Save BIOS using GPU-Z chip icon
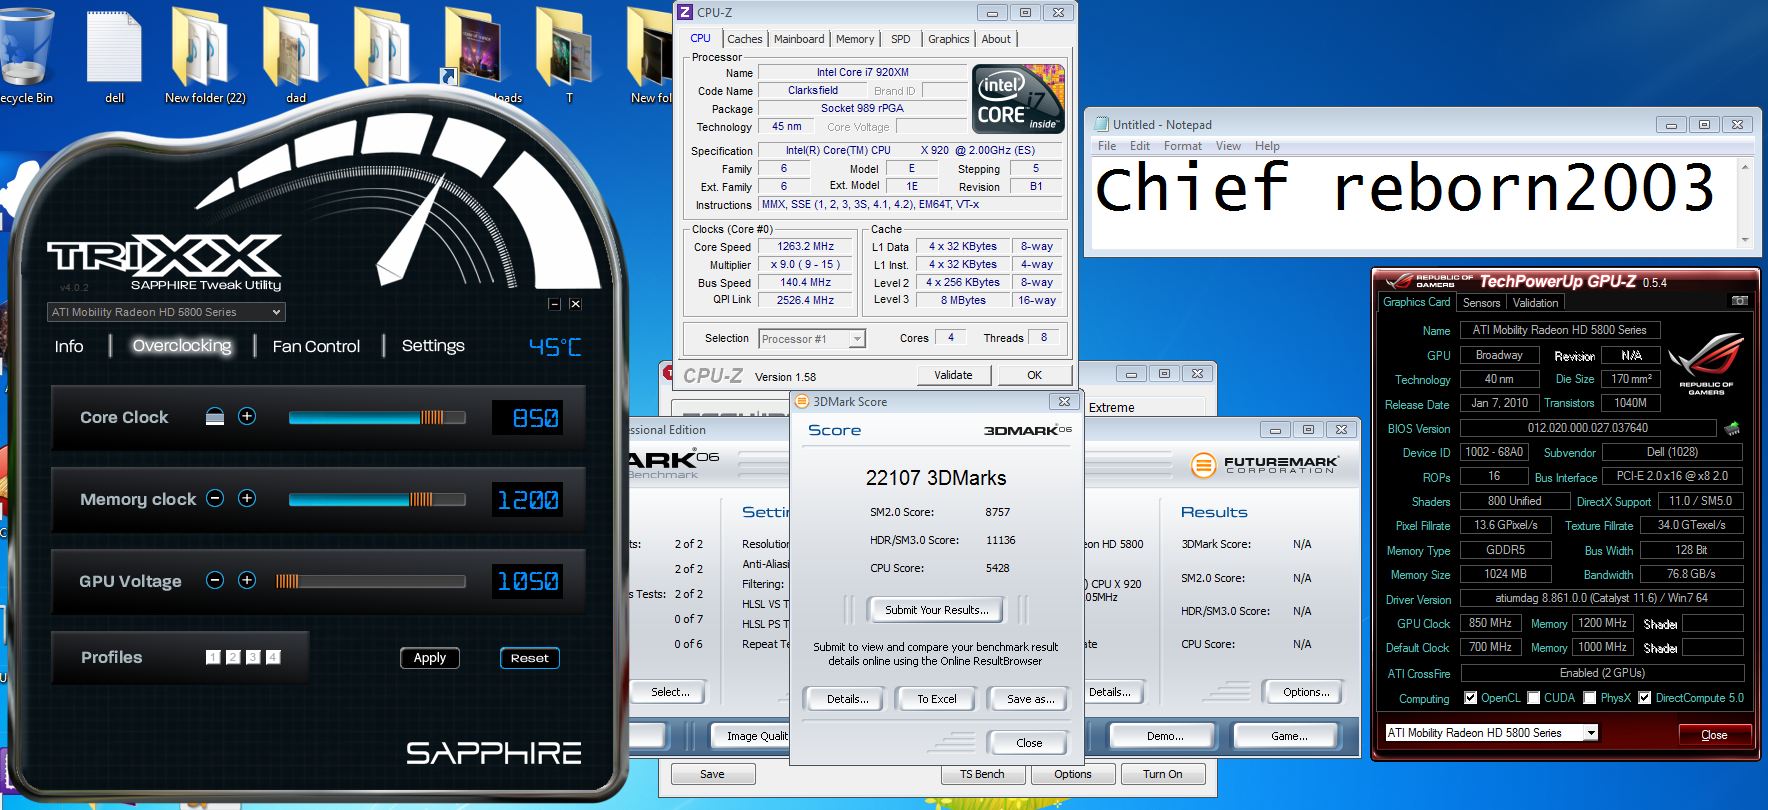 point(1732,428)
